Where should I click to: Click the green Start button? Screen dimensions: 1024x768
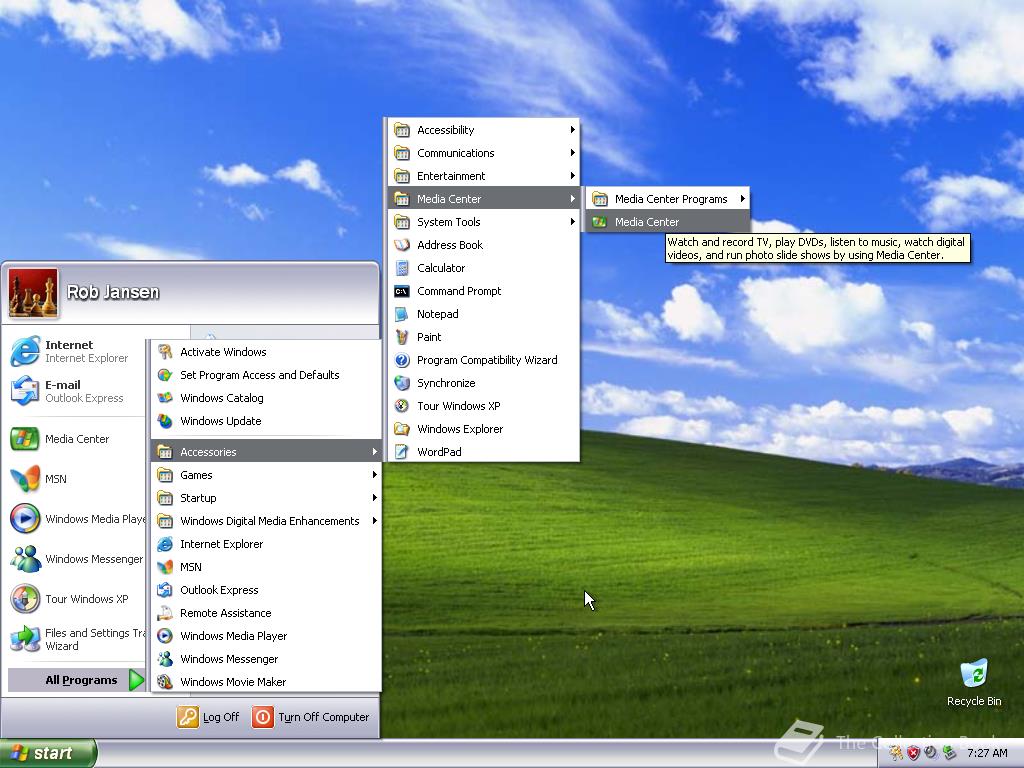(48, 754)
